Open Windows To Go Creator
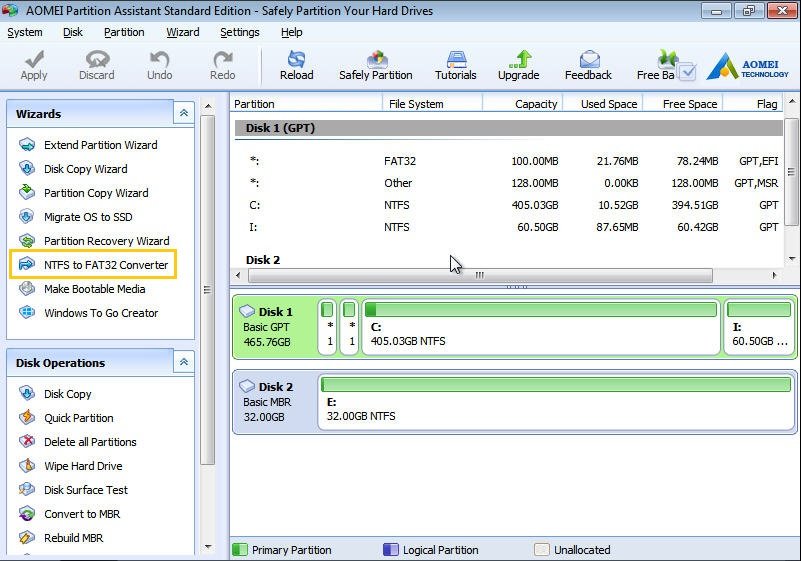 101,313
